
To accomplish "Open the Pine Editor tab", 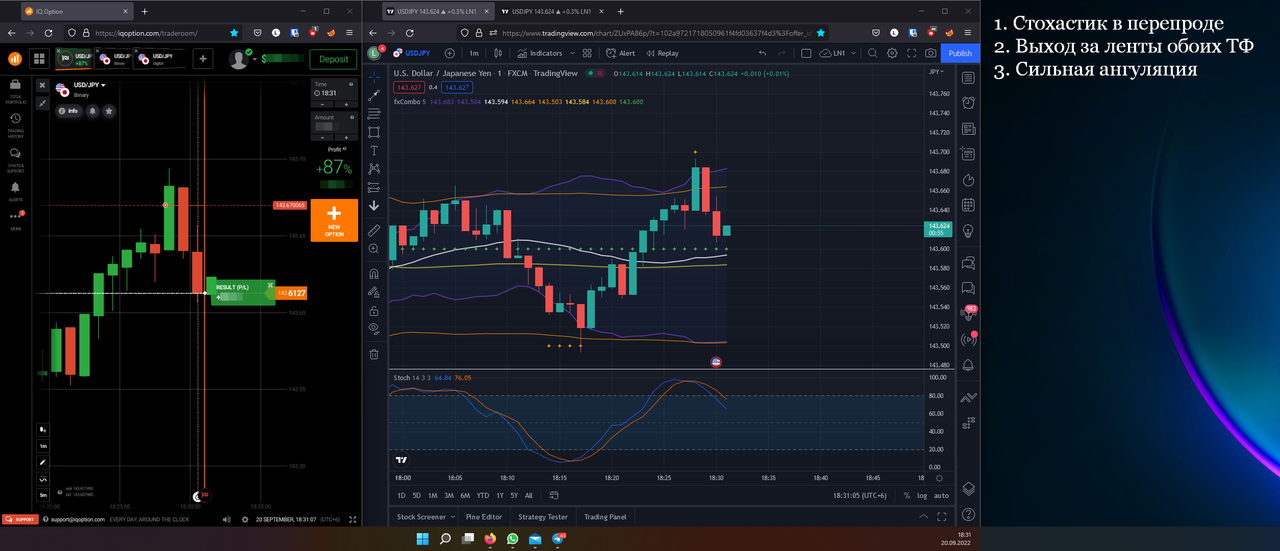I will [484, 517].
